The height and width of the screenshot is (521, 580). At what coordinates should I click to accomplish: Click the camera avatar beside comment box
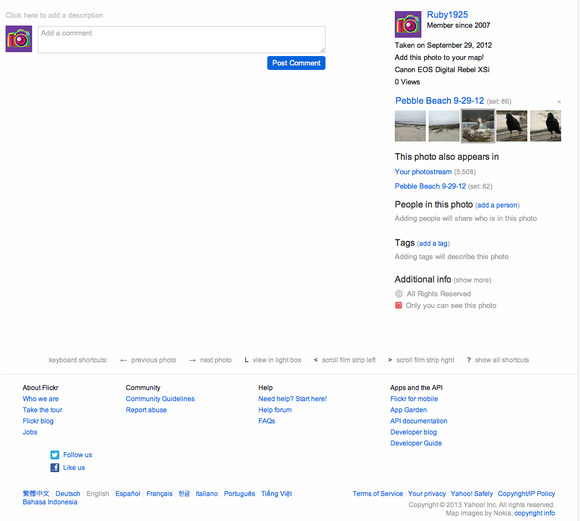coord(19,39)
